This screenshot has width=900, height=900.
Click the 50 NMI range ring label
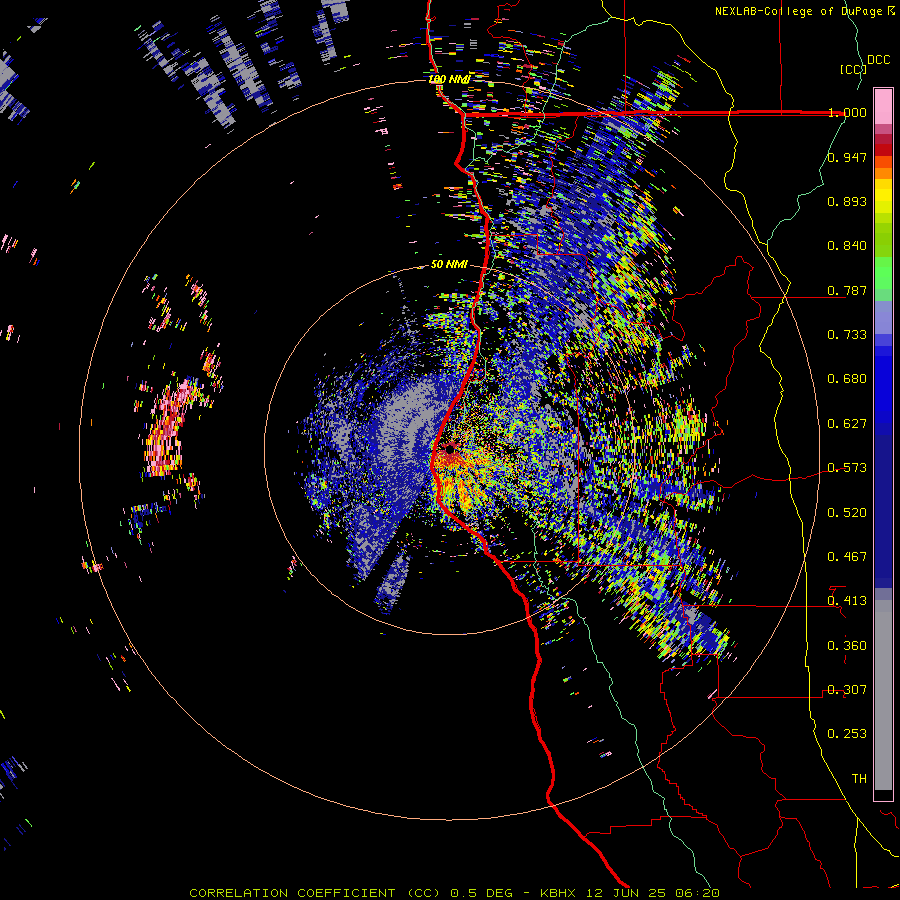(449, 265)
